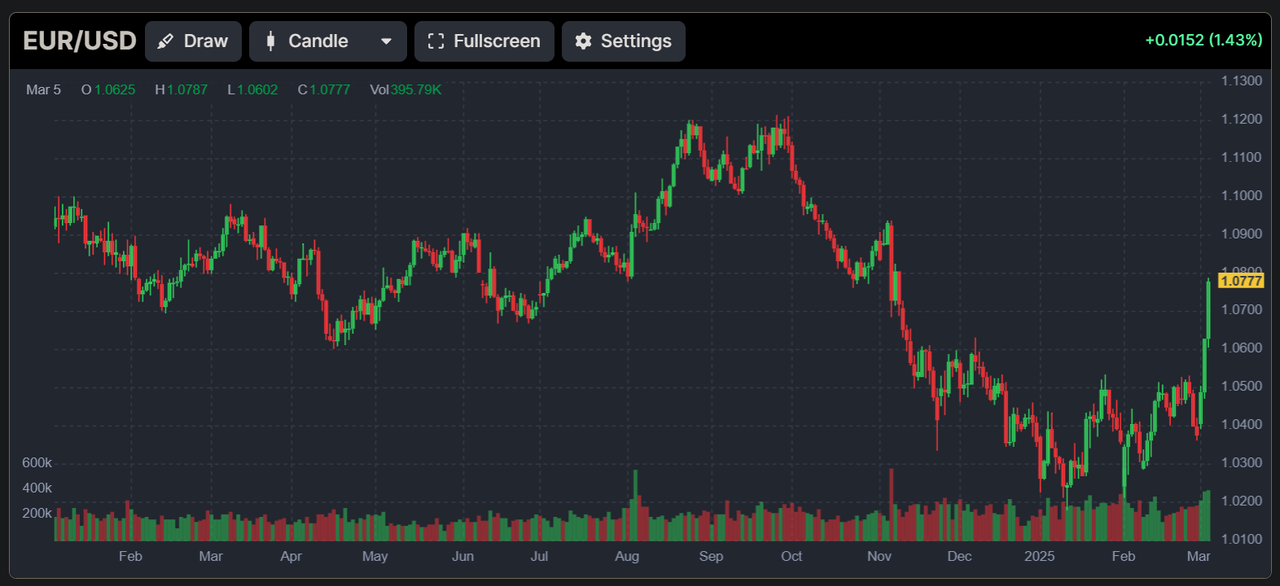
Task: Click the 1.0100 price axis label
Action: click(1242, 539)
